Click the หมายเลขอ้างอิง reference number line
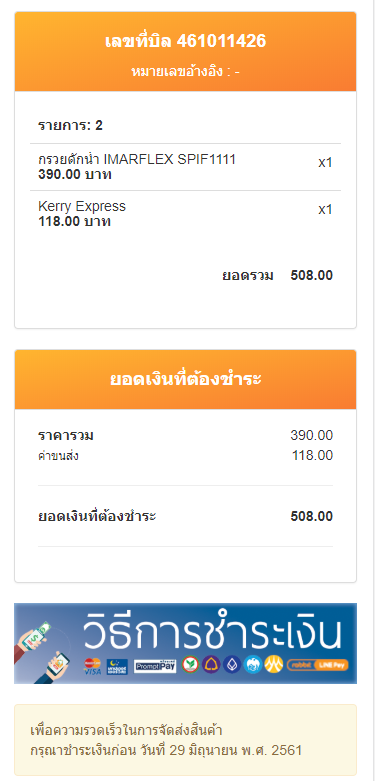This screenshot has height=781, width=375. pyautogui.click(x=185, y=72)
